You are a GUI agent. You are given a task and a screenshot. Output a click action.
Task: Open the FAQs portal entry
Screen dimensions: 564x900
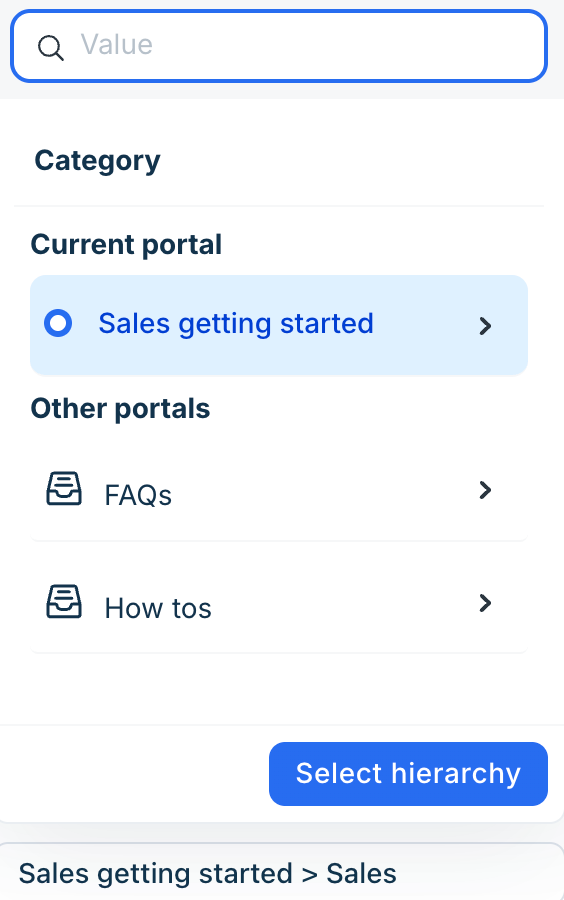tap(279, 492)
